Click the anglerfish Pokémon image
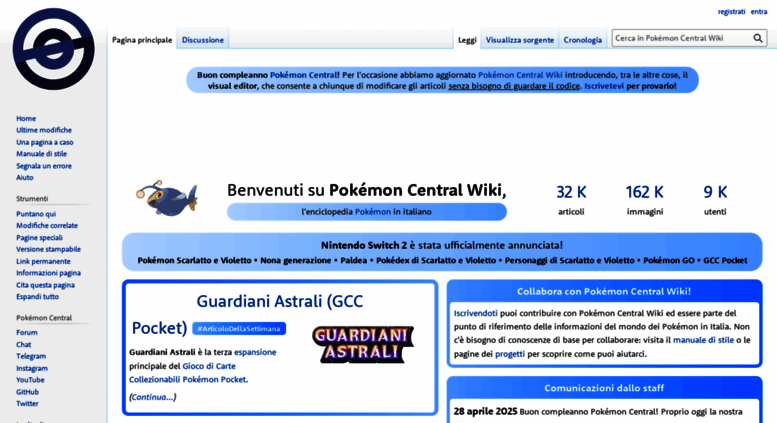 pyautogui.click(x=166, y=198)
